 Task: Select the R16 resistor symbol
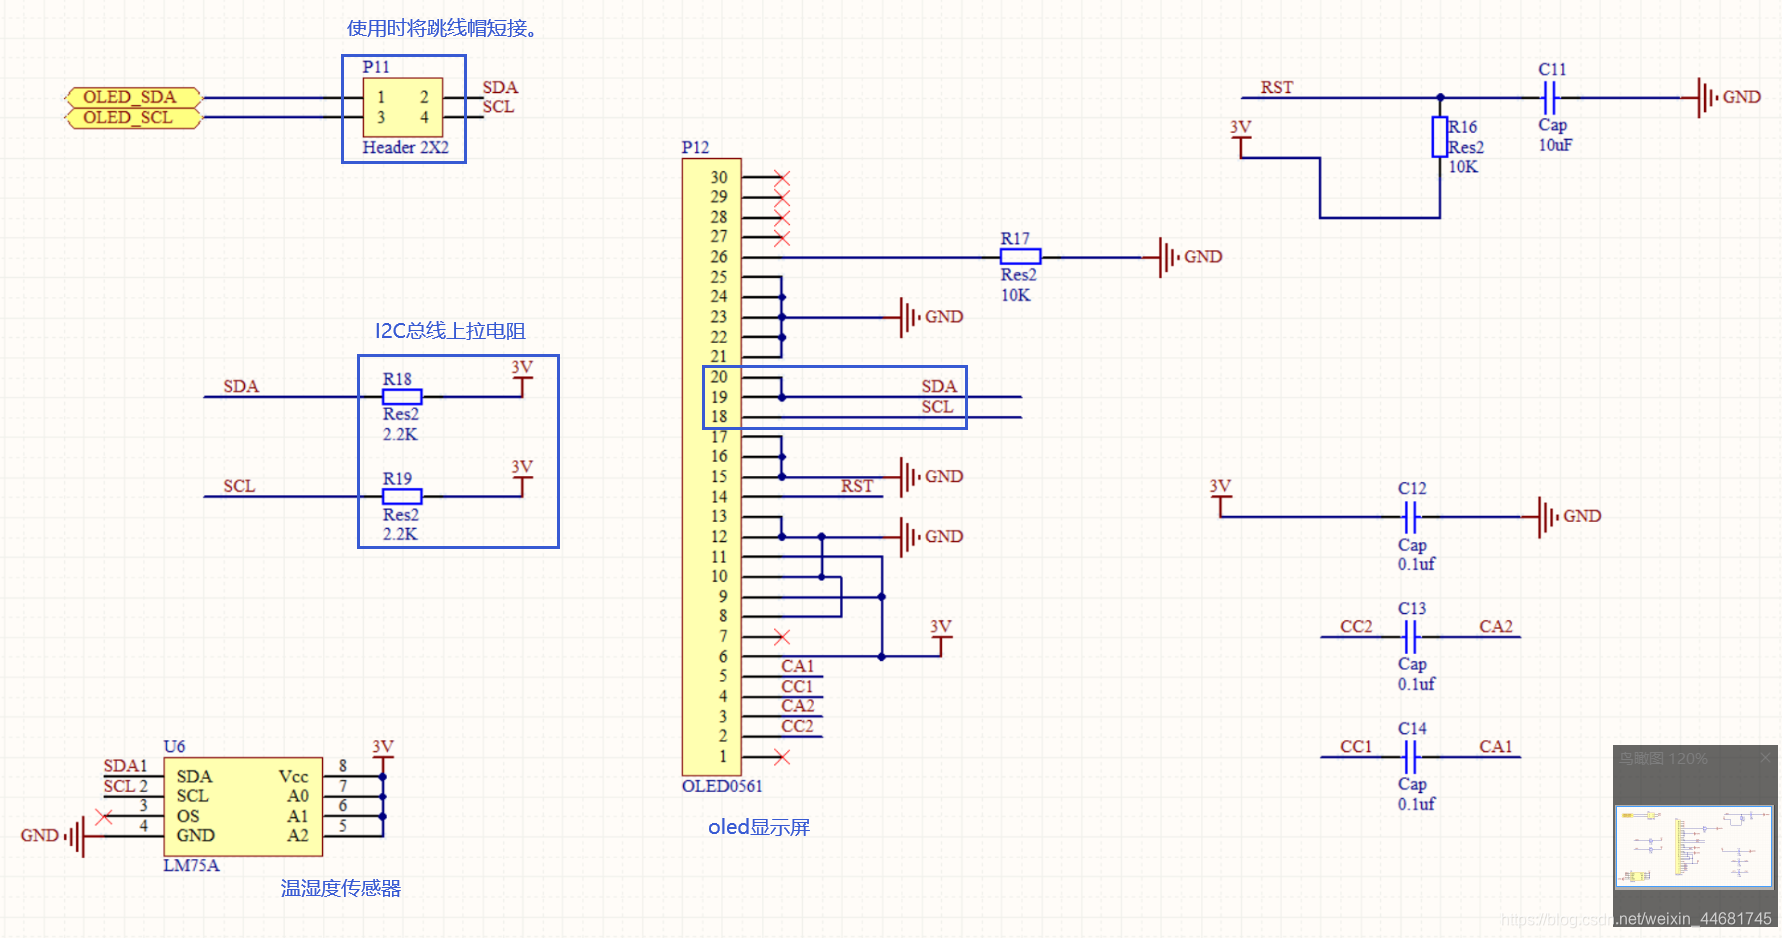pos(1440,137)
